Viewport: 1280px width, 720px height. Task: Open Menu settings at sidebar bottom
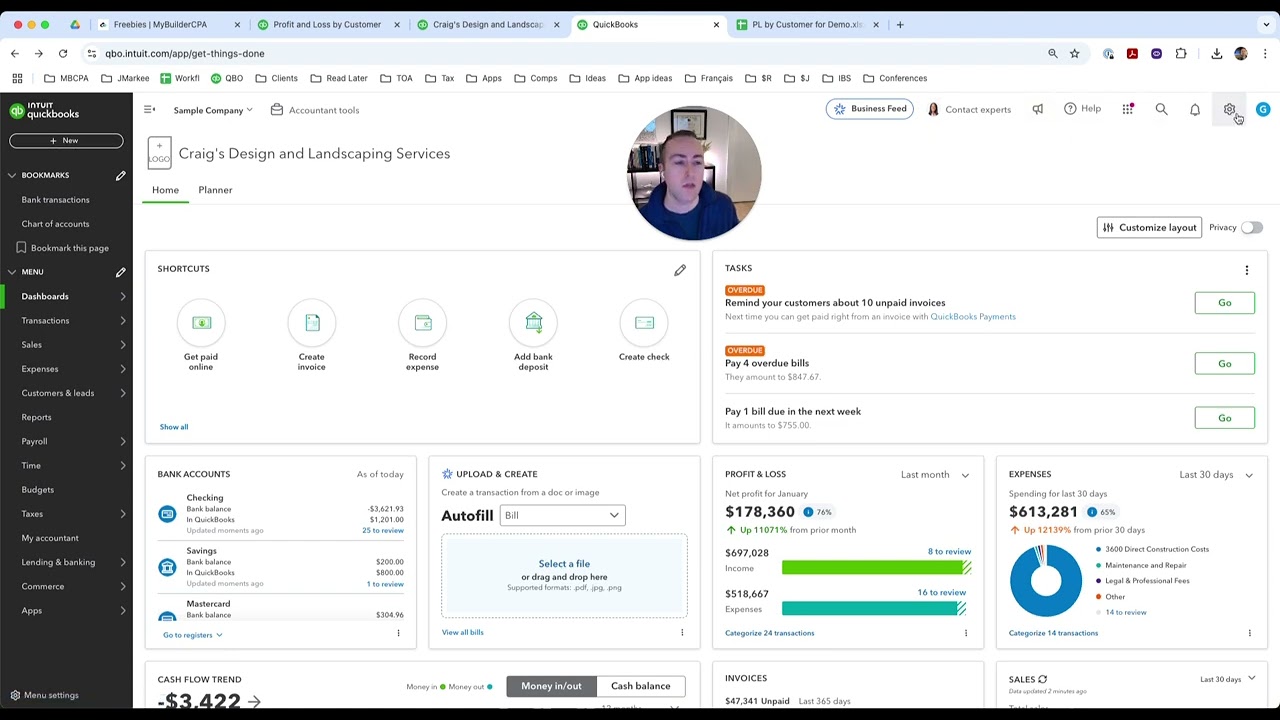point(44,695)
